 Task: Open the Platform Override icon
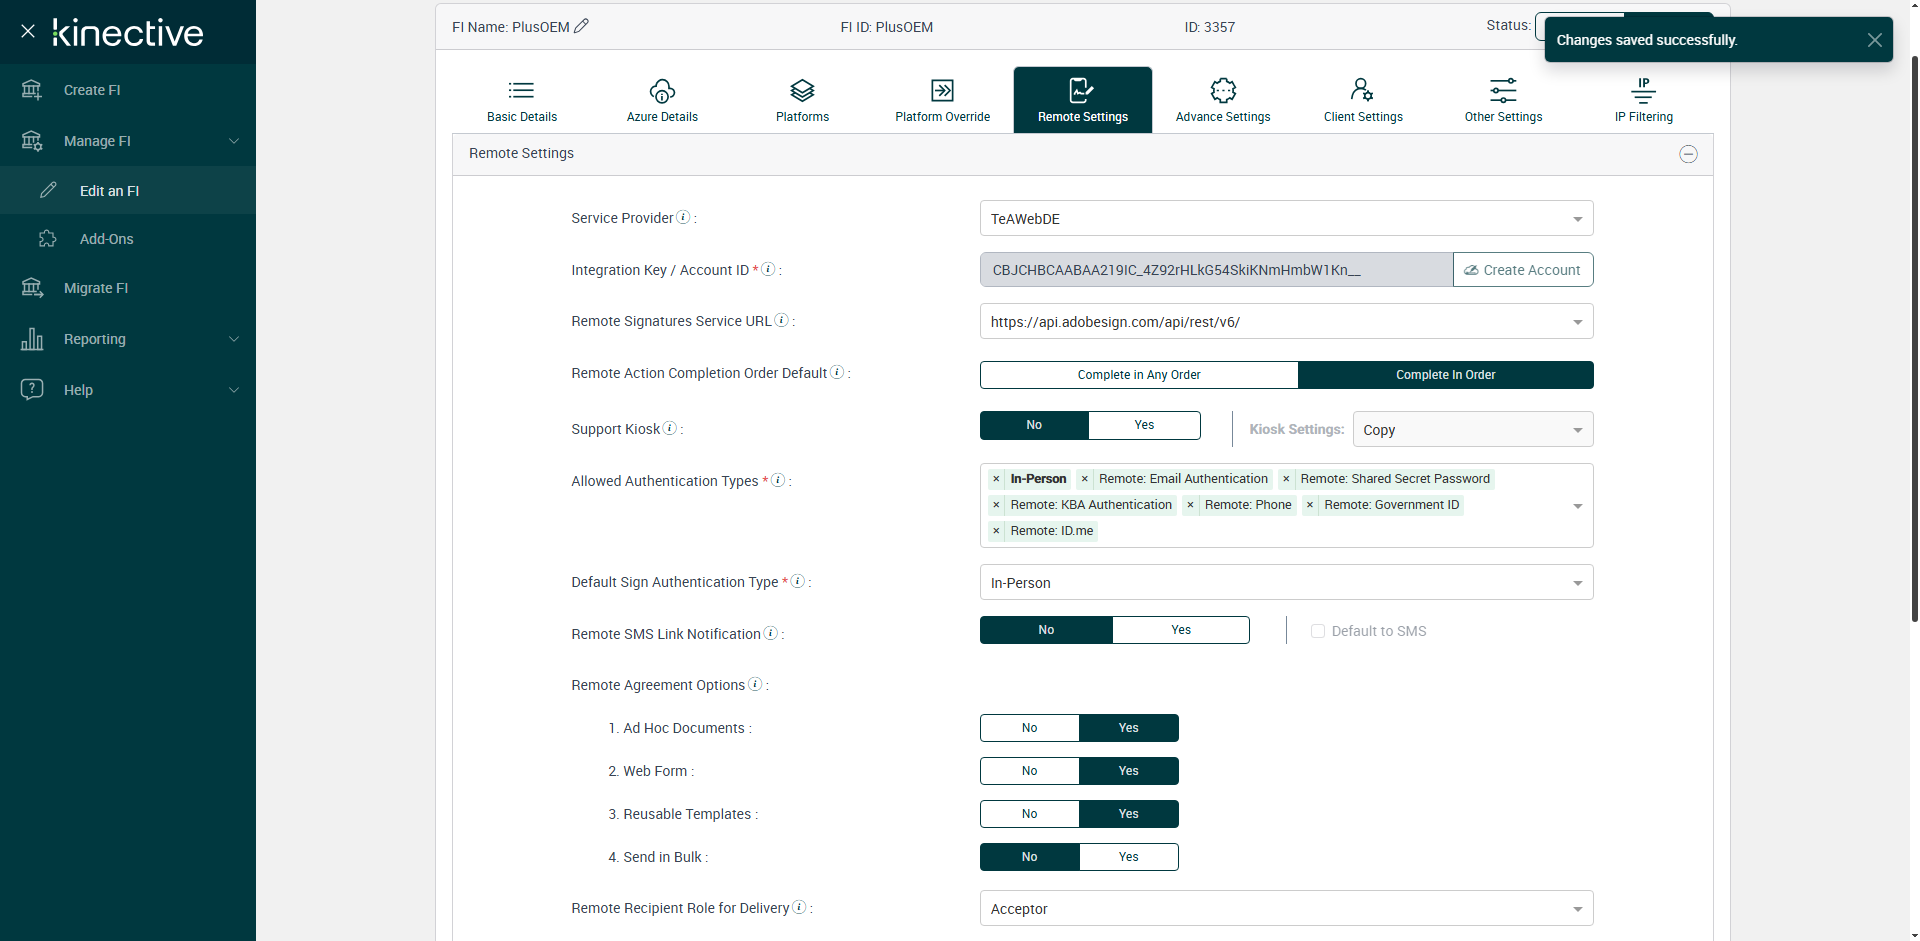pos(942,91)
